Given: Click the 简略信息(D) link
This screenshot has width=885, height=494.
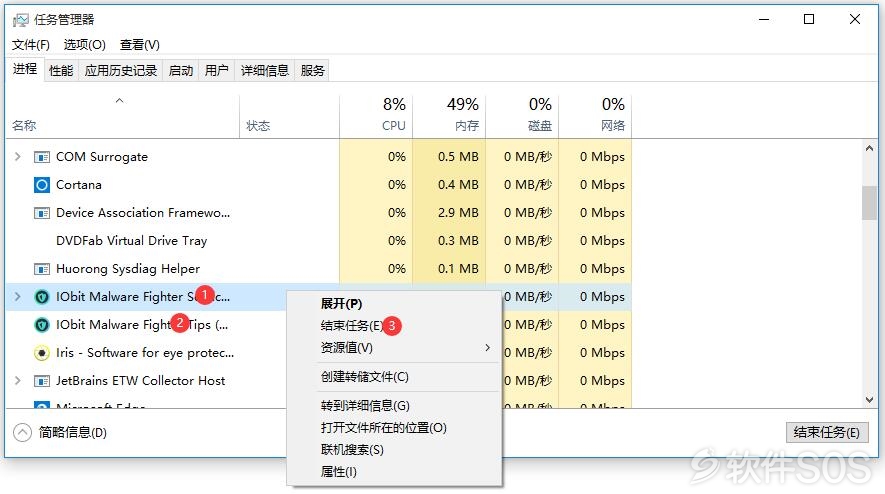Looking at the screenshot, I should coord(73,432).
